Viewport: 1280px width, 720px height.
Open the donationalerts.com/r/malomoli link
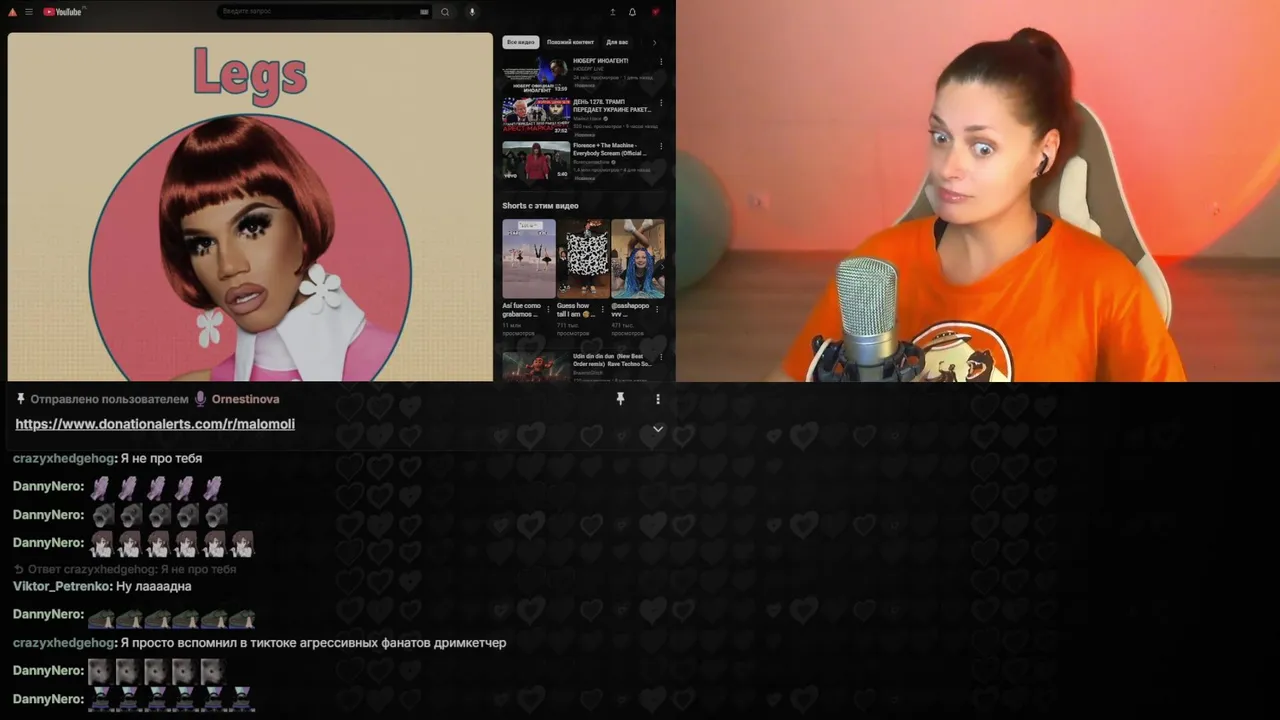[x=155, y=424]
